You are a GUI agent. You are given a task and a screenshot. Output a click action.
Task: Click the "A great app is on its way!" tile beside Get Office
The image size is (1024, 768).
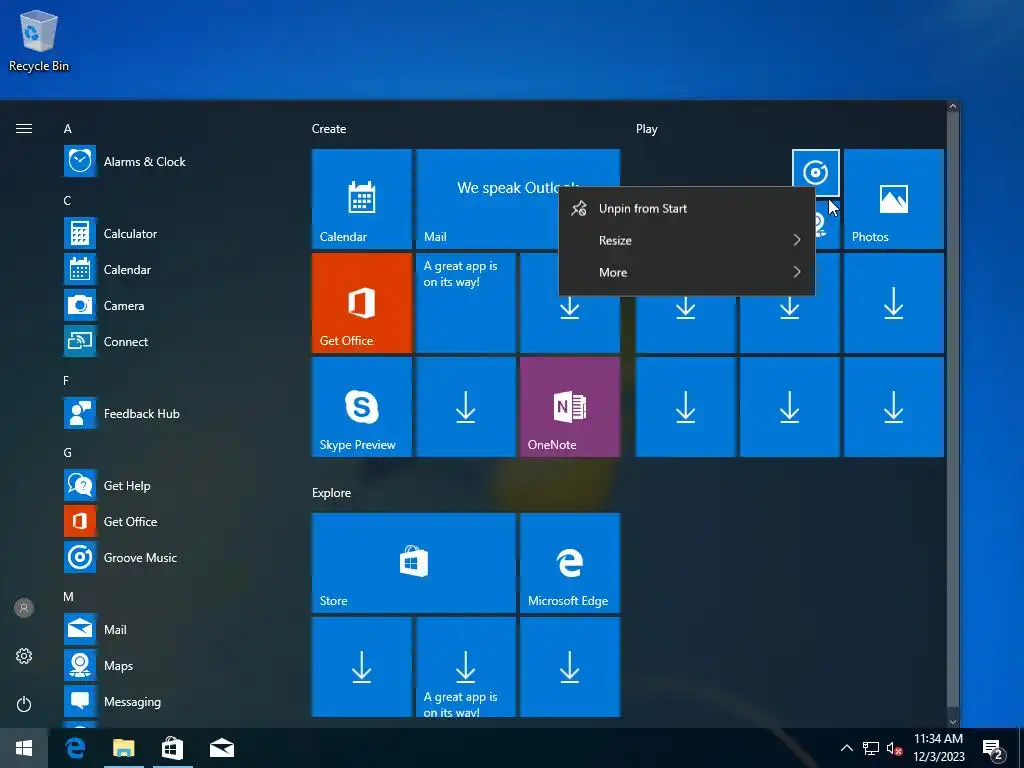point(466,302)
